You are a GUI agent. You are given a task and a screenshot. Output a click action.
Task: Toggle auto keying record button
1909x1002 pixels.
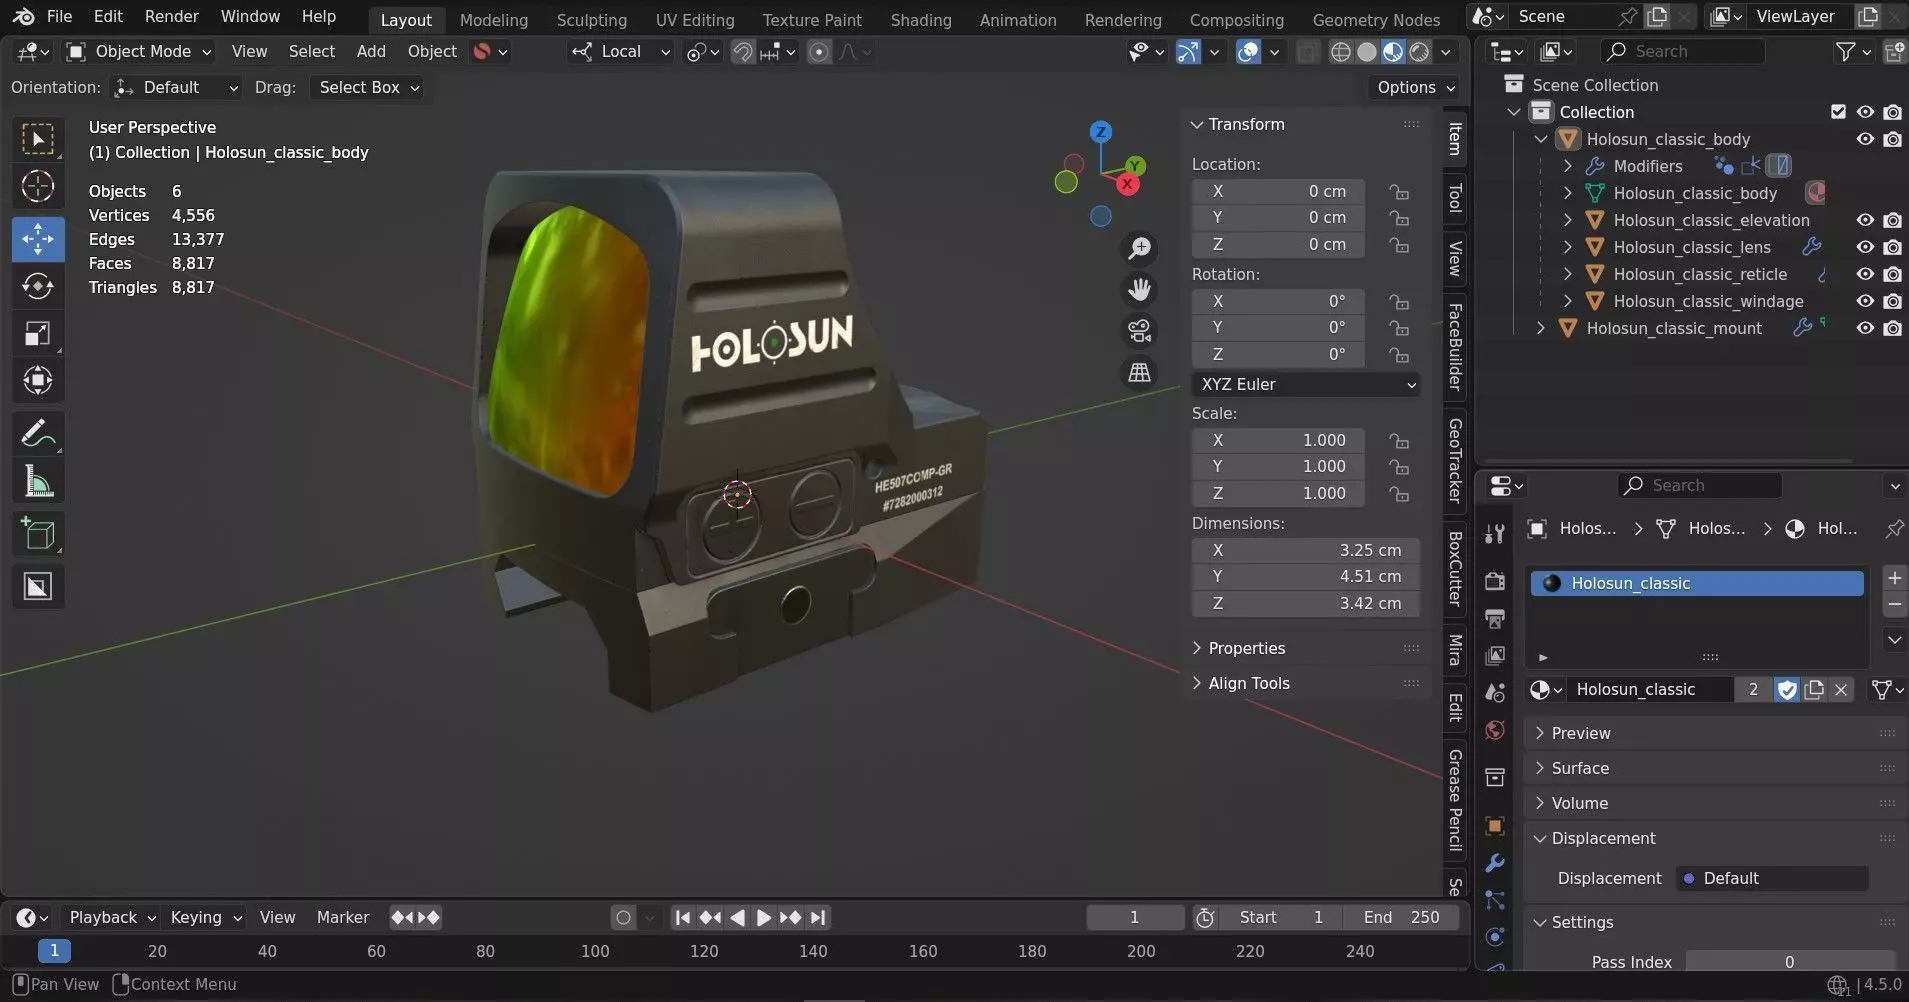pos(623,917)
